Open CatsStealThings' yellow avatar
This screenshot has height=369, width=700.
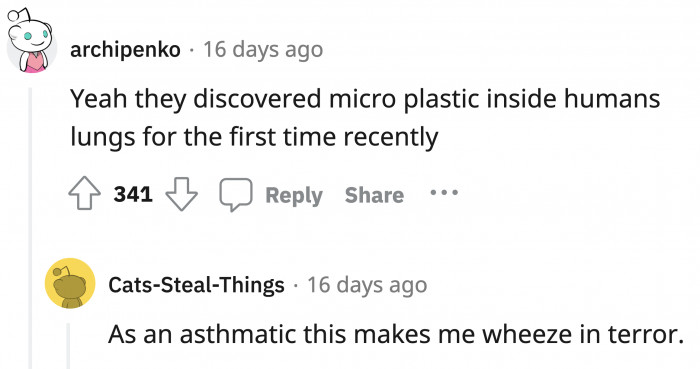point(70,283)
